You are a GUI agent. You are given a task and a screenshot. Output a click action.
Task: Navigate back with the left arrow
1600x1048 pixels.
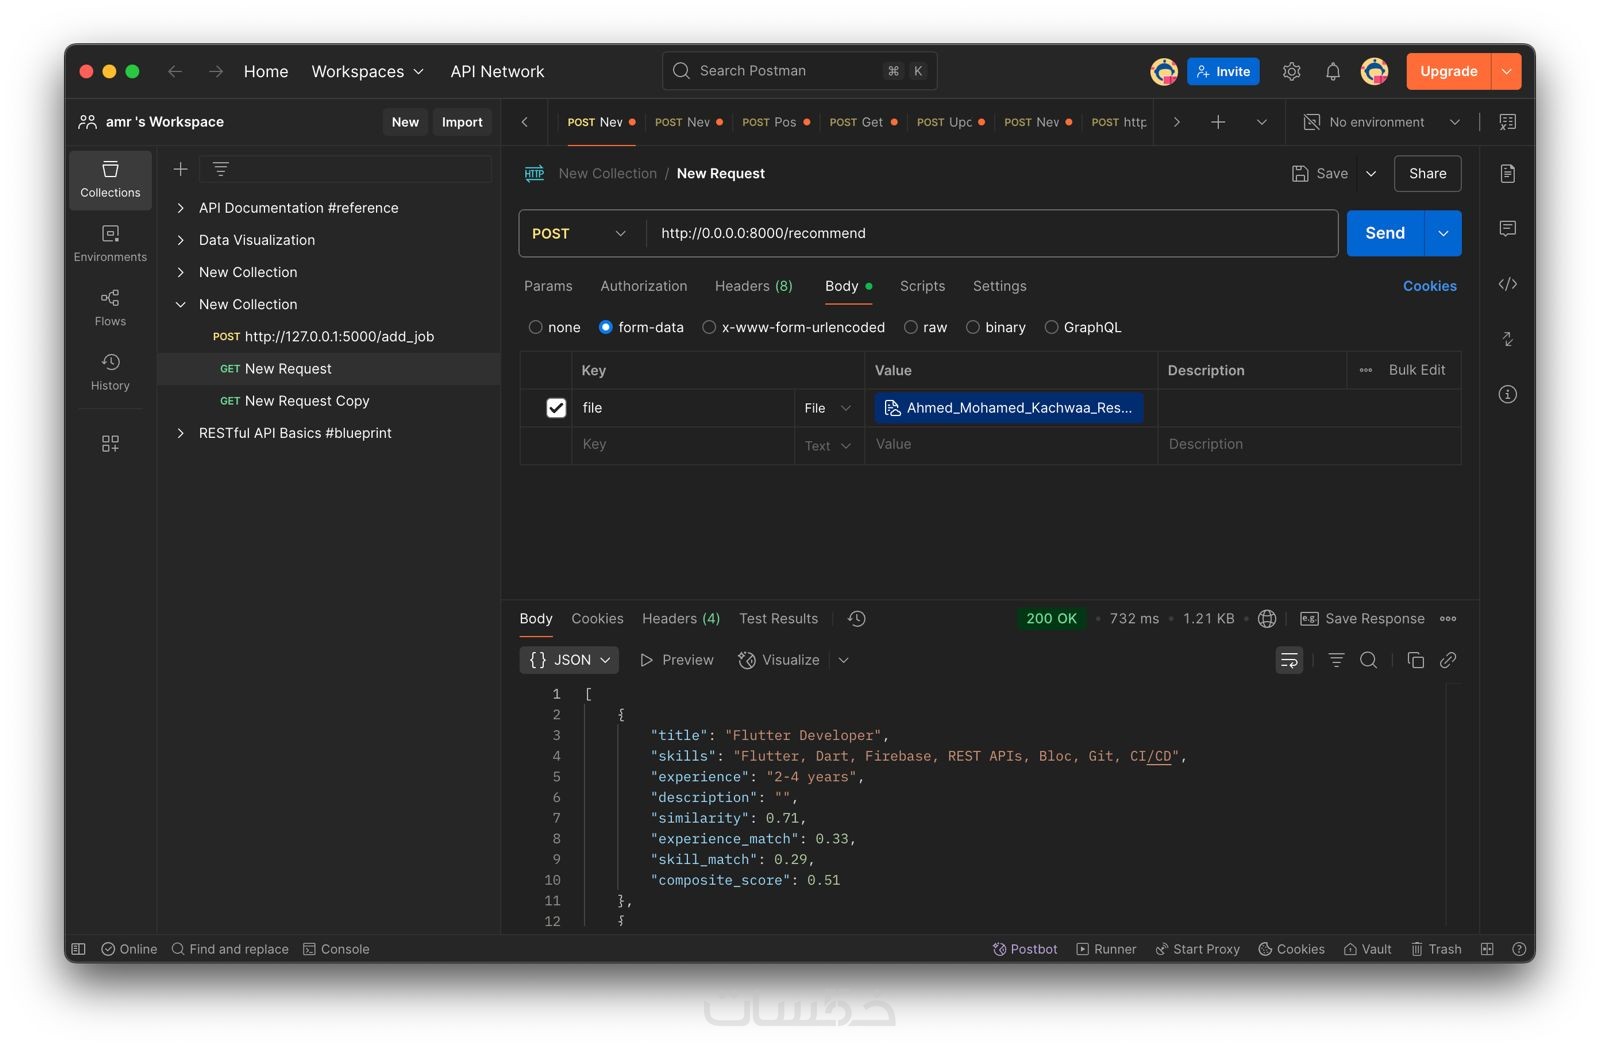coord(175,71)
